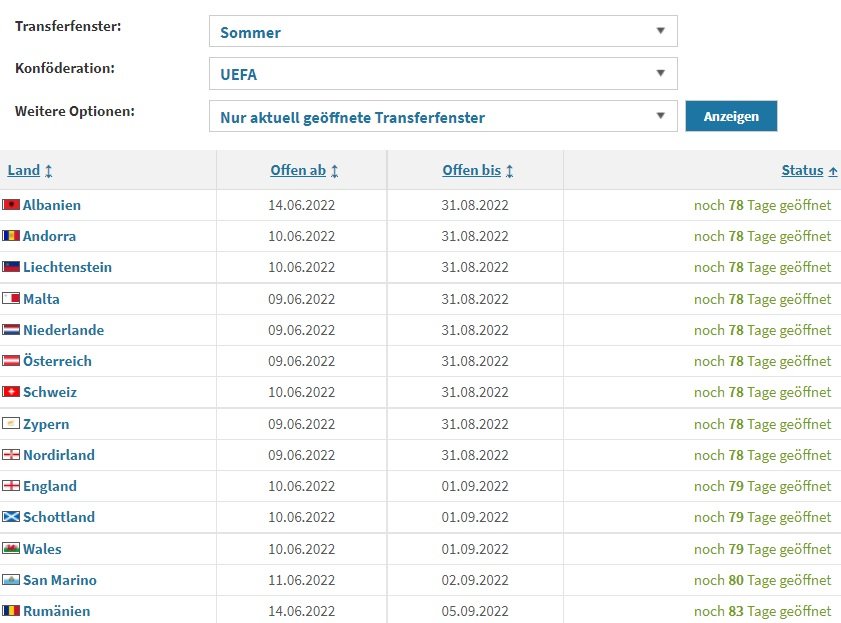The height and width of the screenshot is (623, 841).
Task: Open the Transferfenster dropdown showing Sommer
Action: point(443,31)
